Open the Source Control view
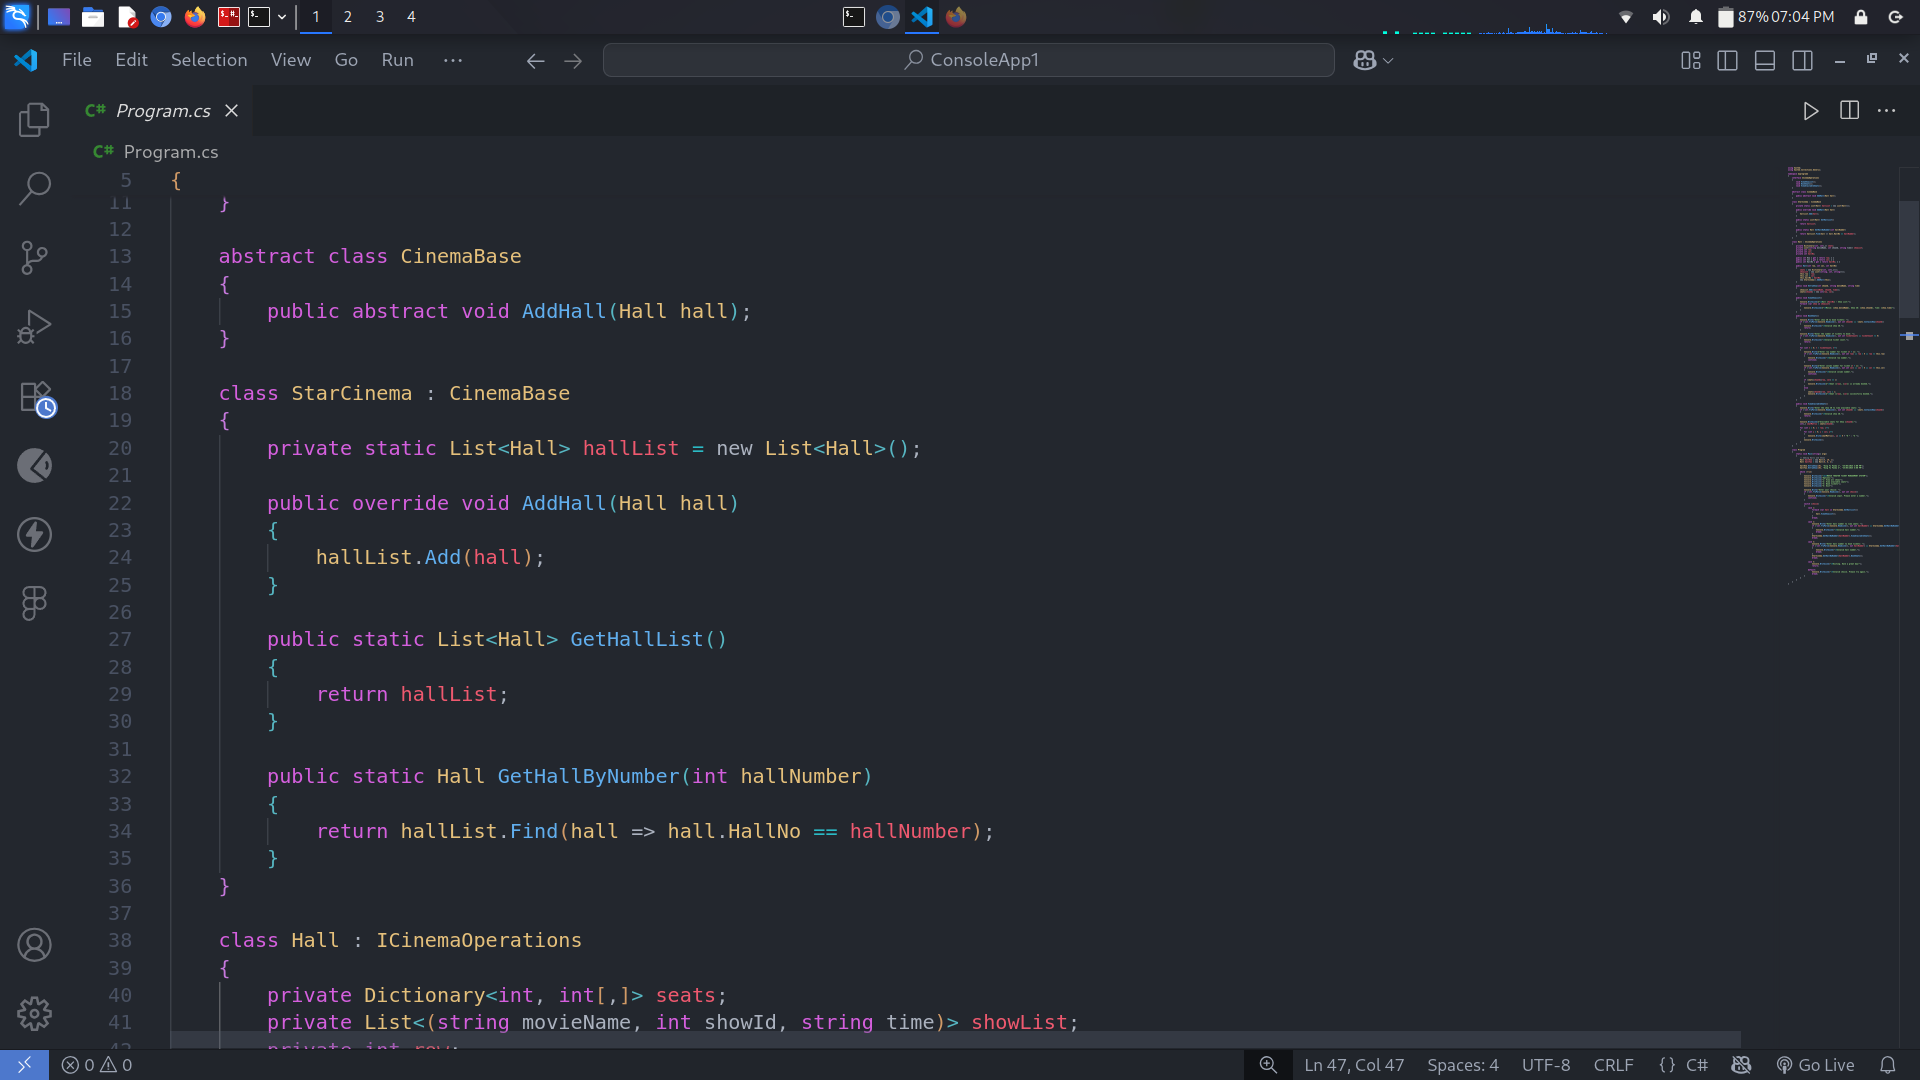The height and width of the screenshot is (1080, 1920). (x=34, y=257)
